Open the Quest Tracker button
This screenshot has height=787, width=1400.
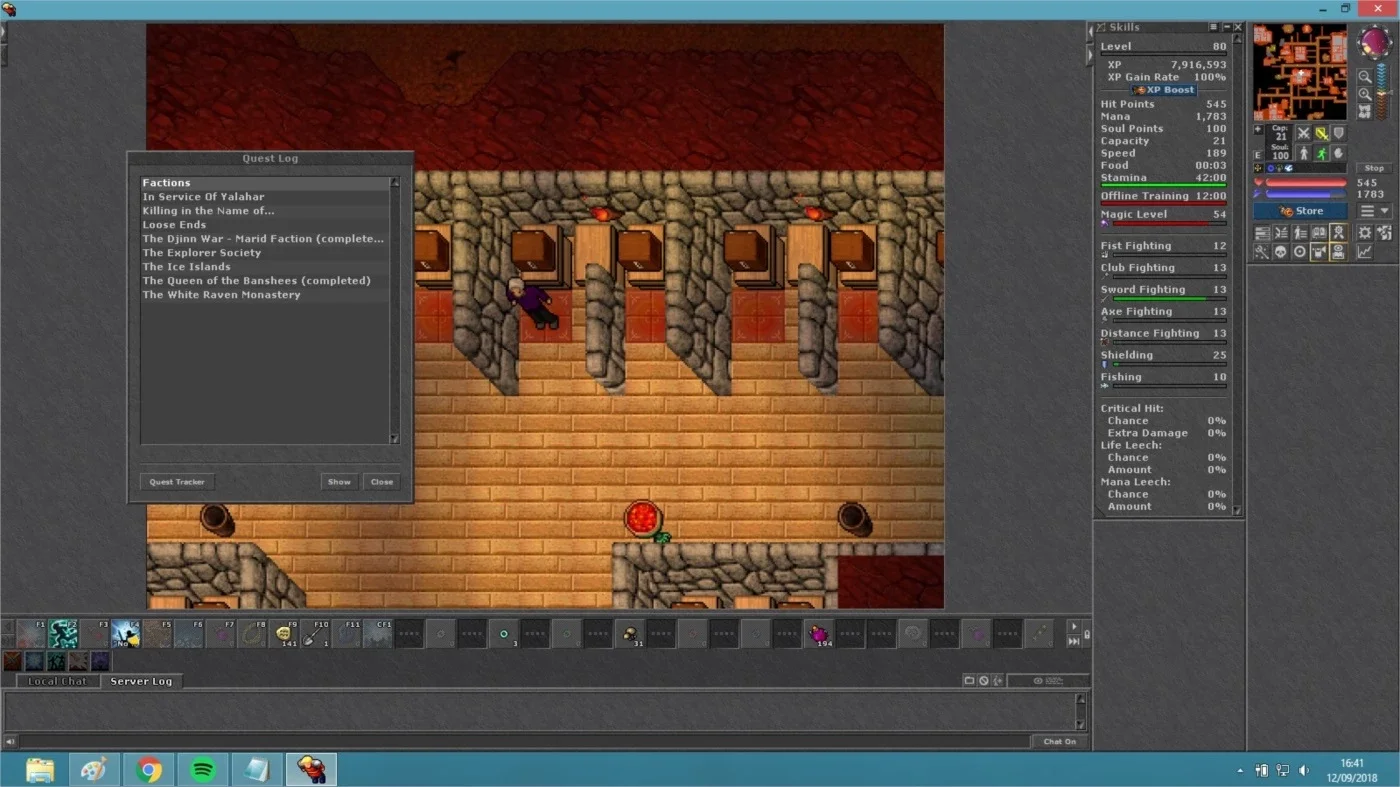click(x=177, y=482)
